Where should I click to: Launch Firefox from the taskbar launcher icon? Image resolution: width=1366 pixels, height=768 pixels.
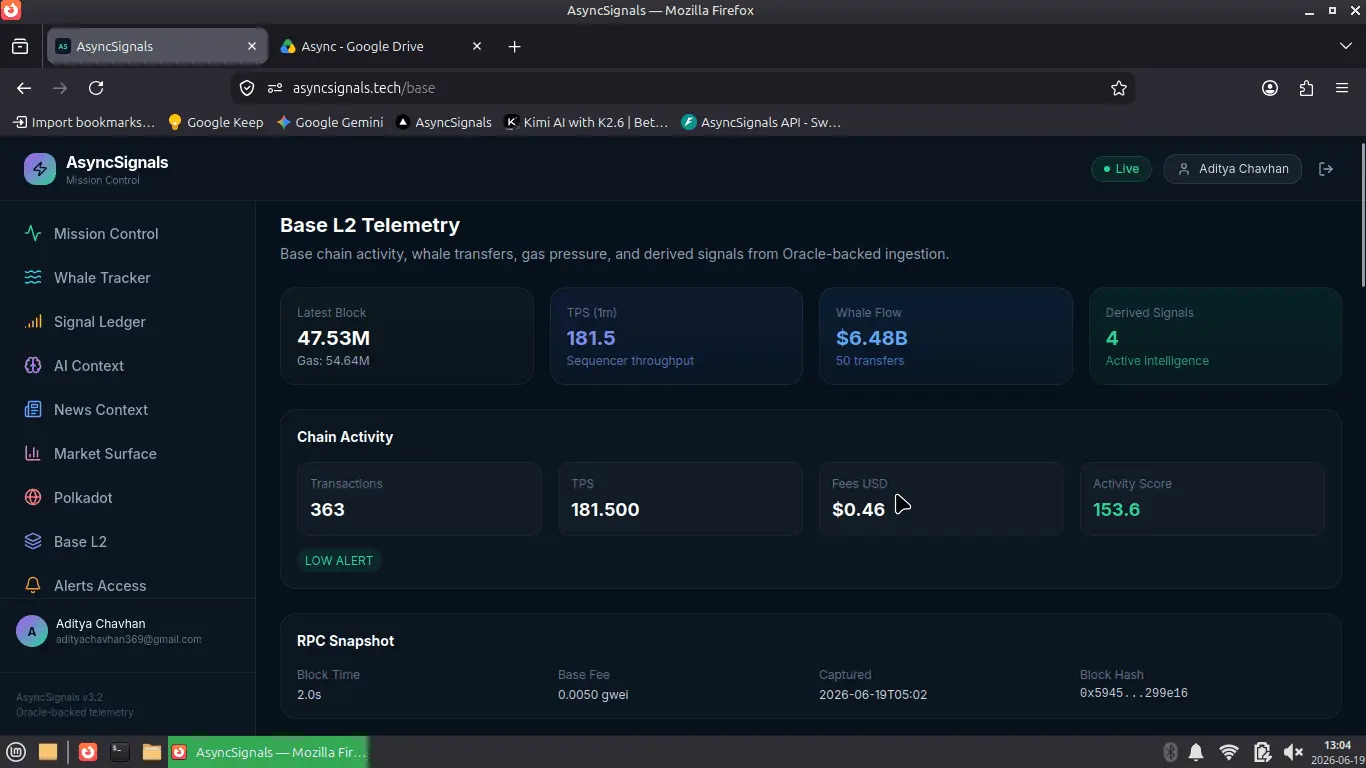coord(88,752)
